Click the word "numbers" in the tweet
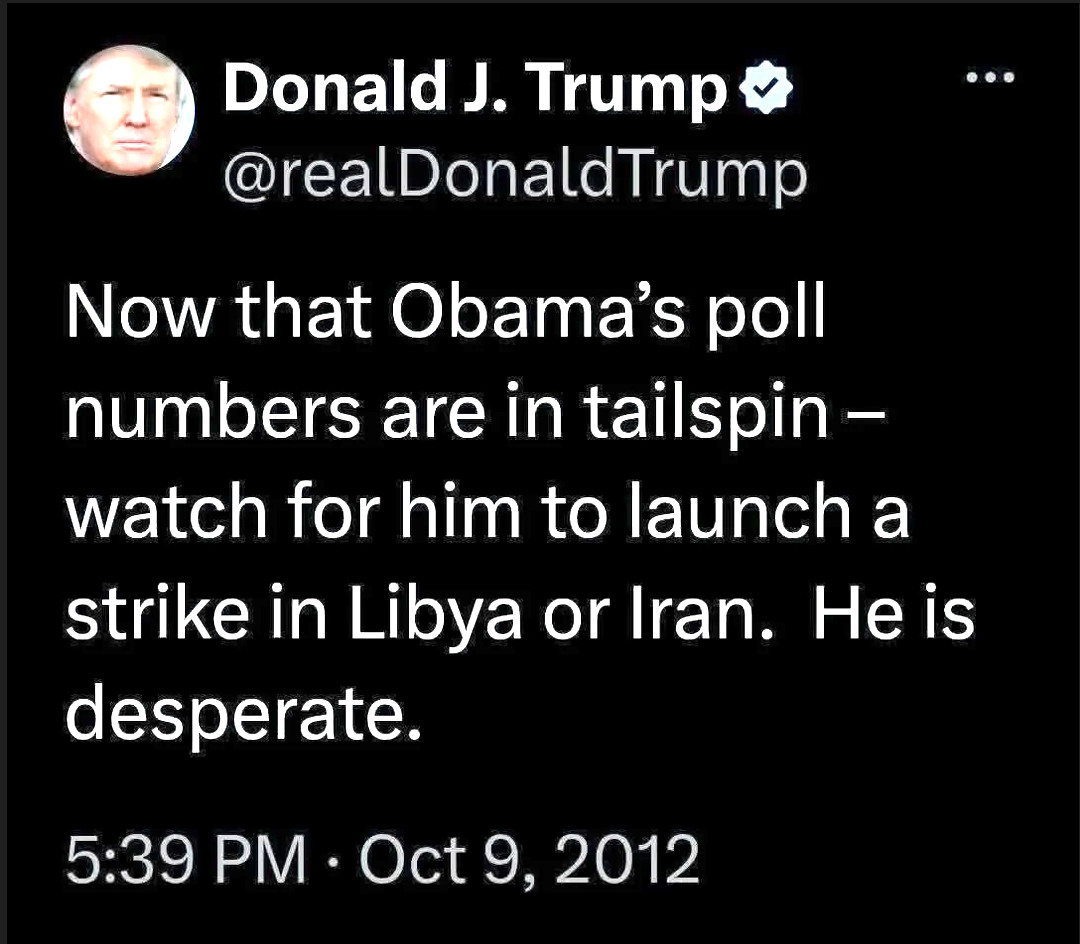 (x=212, y=413)
